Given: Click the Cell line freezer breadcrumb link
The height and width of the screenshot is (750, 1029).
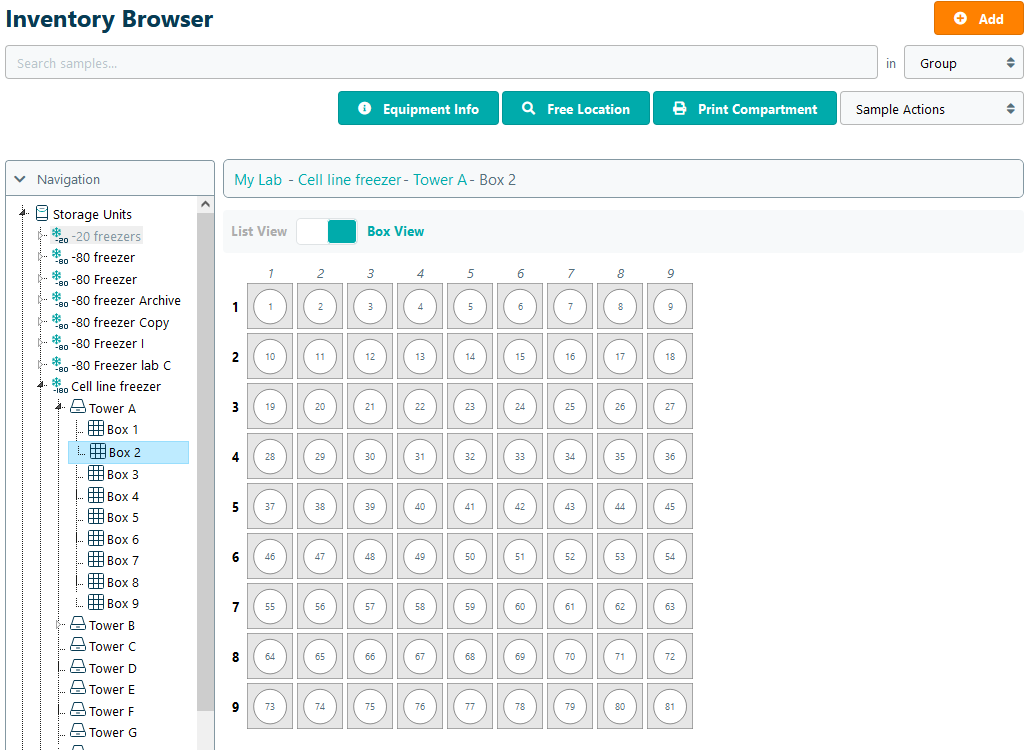Looking at the screenshot, I should point(350,180).
